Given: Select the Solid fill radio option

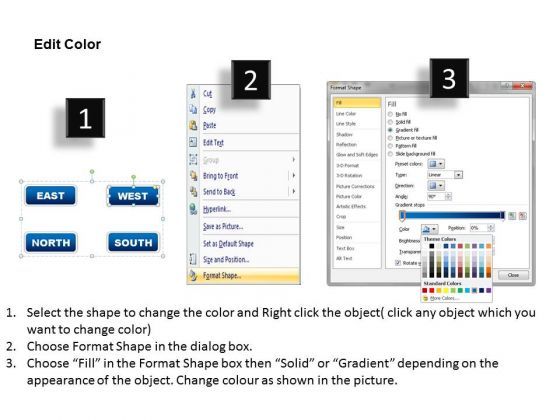Looking at the screenshot, I should point(390,122).
